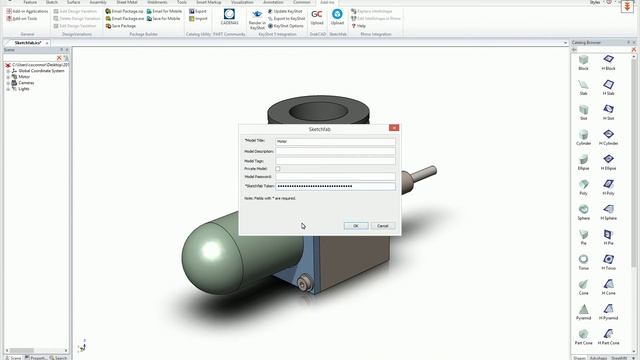Select the H Sphere shape in catalog

point(608,212)
